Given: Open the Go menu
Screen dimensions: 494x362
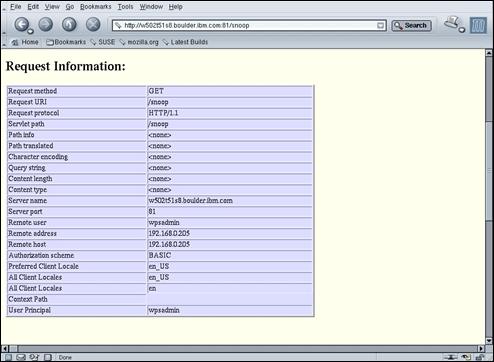Looking at the screenshot, I should coord(70,7).
